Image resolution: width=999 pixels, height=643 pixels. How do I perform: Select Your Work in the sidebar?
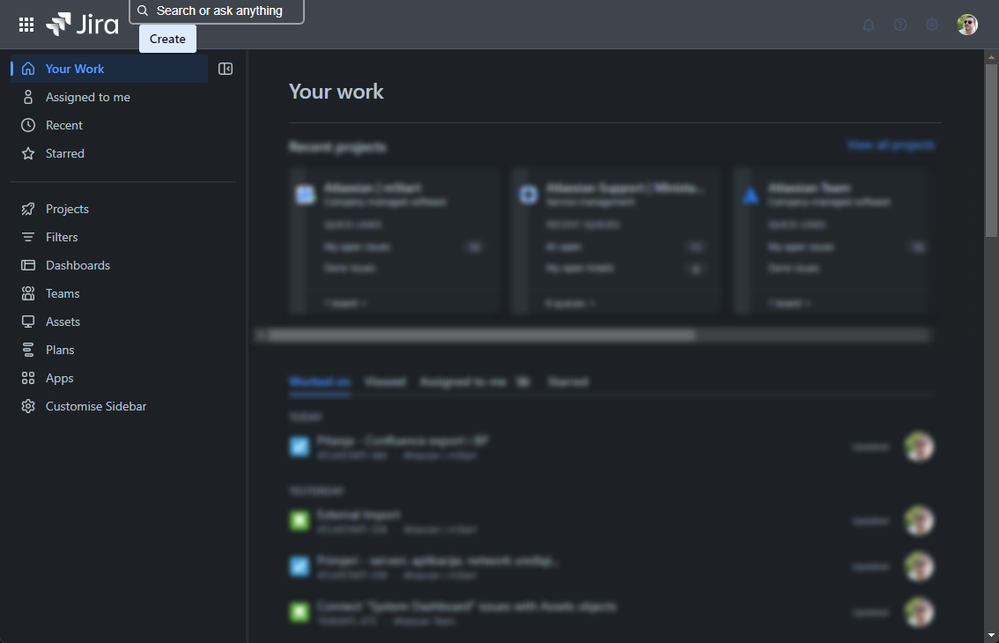[110, 69]
